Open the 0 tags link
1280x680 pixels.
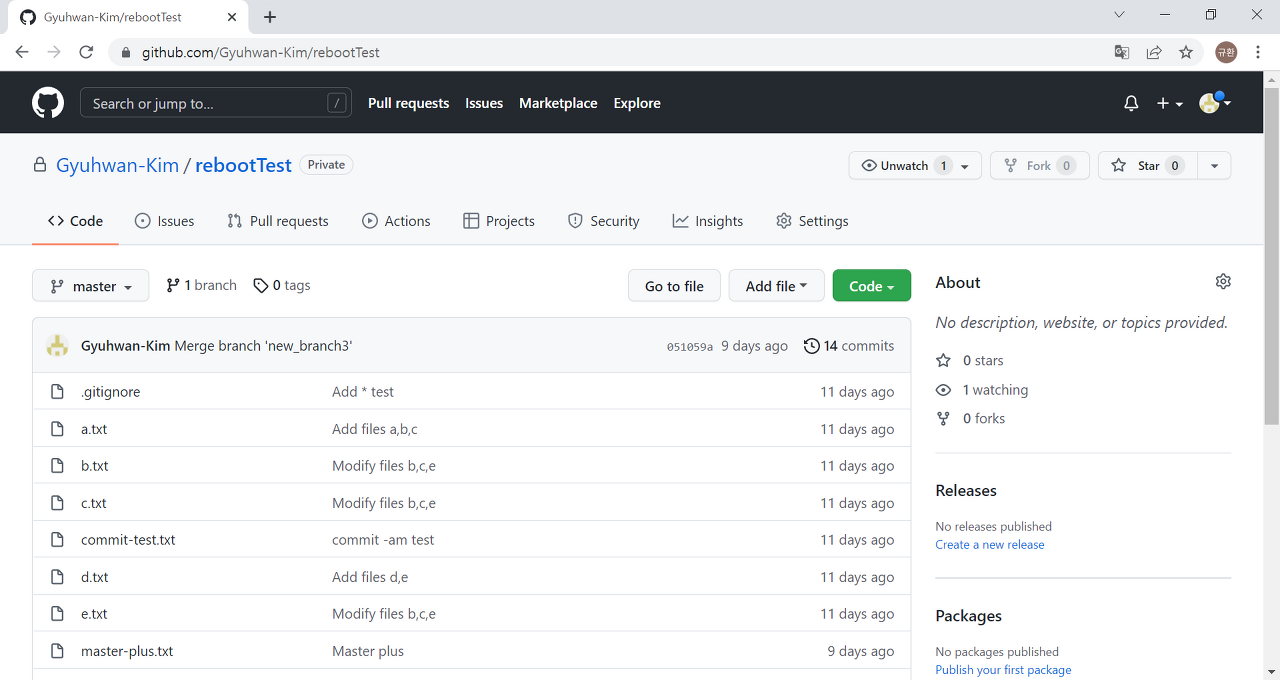(x=282, y=285)
